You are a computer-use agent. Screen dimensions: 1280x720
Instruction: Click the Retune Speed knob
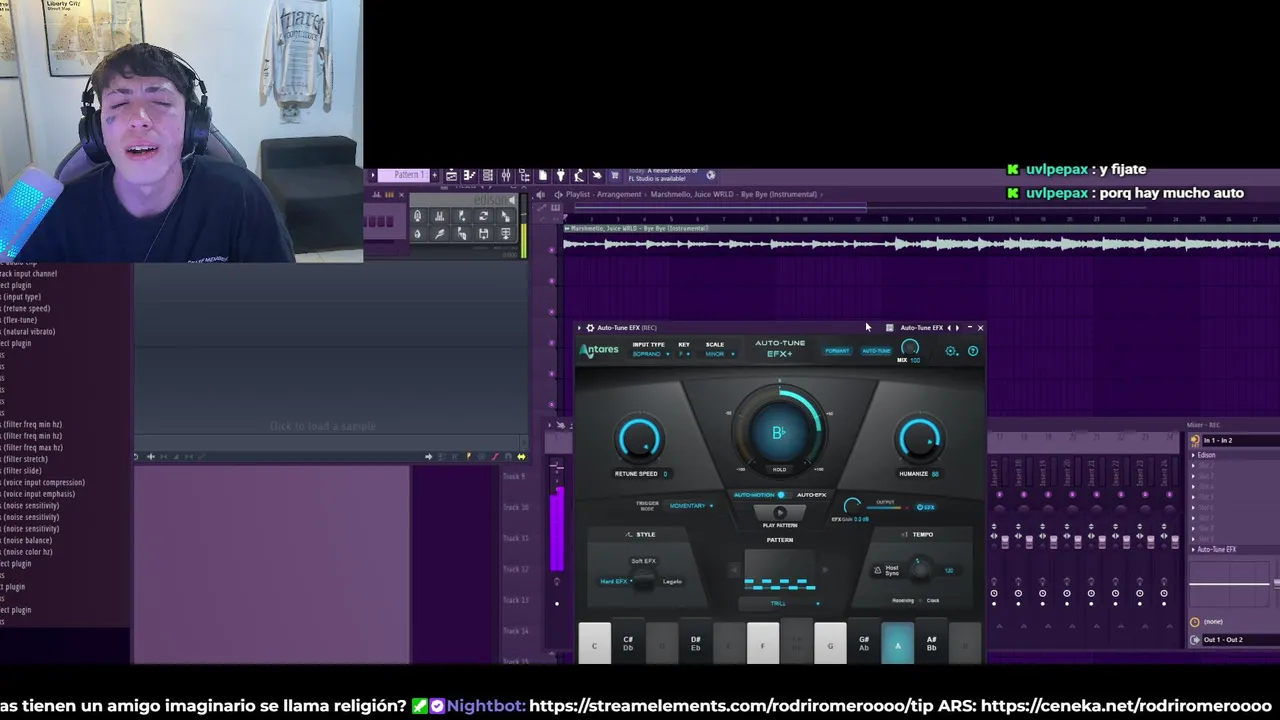639,439
